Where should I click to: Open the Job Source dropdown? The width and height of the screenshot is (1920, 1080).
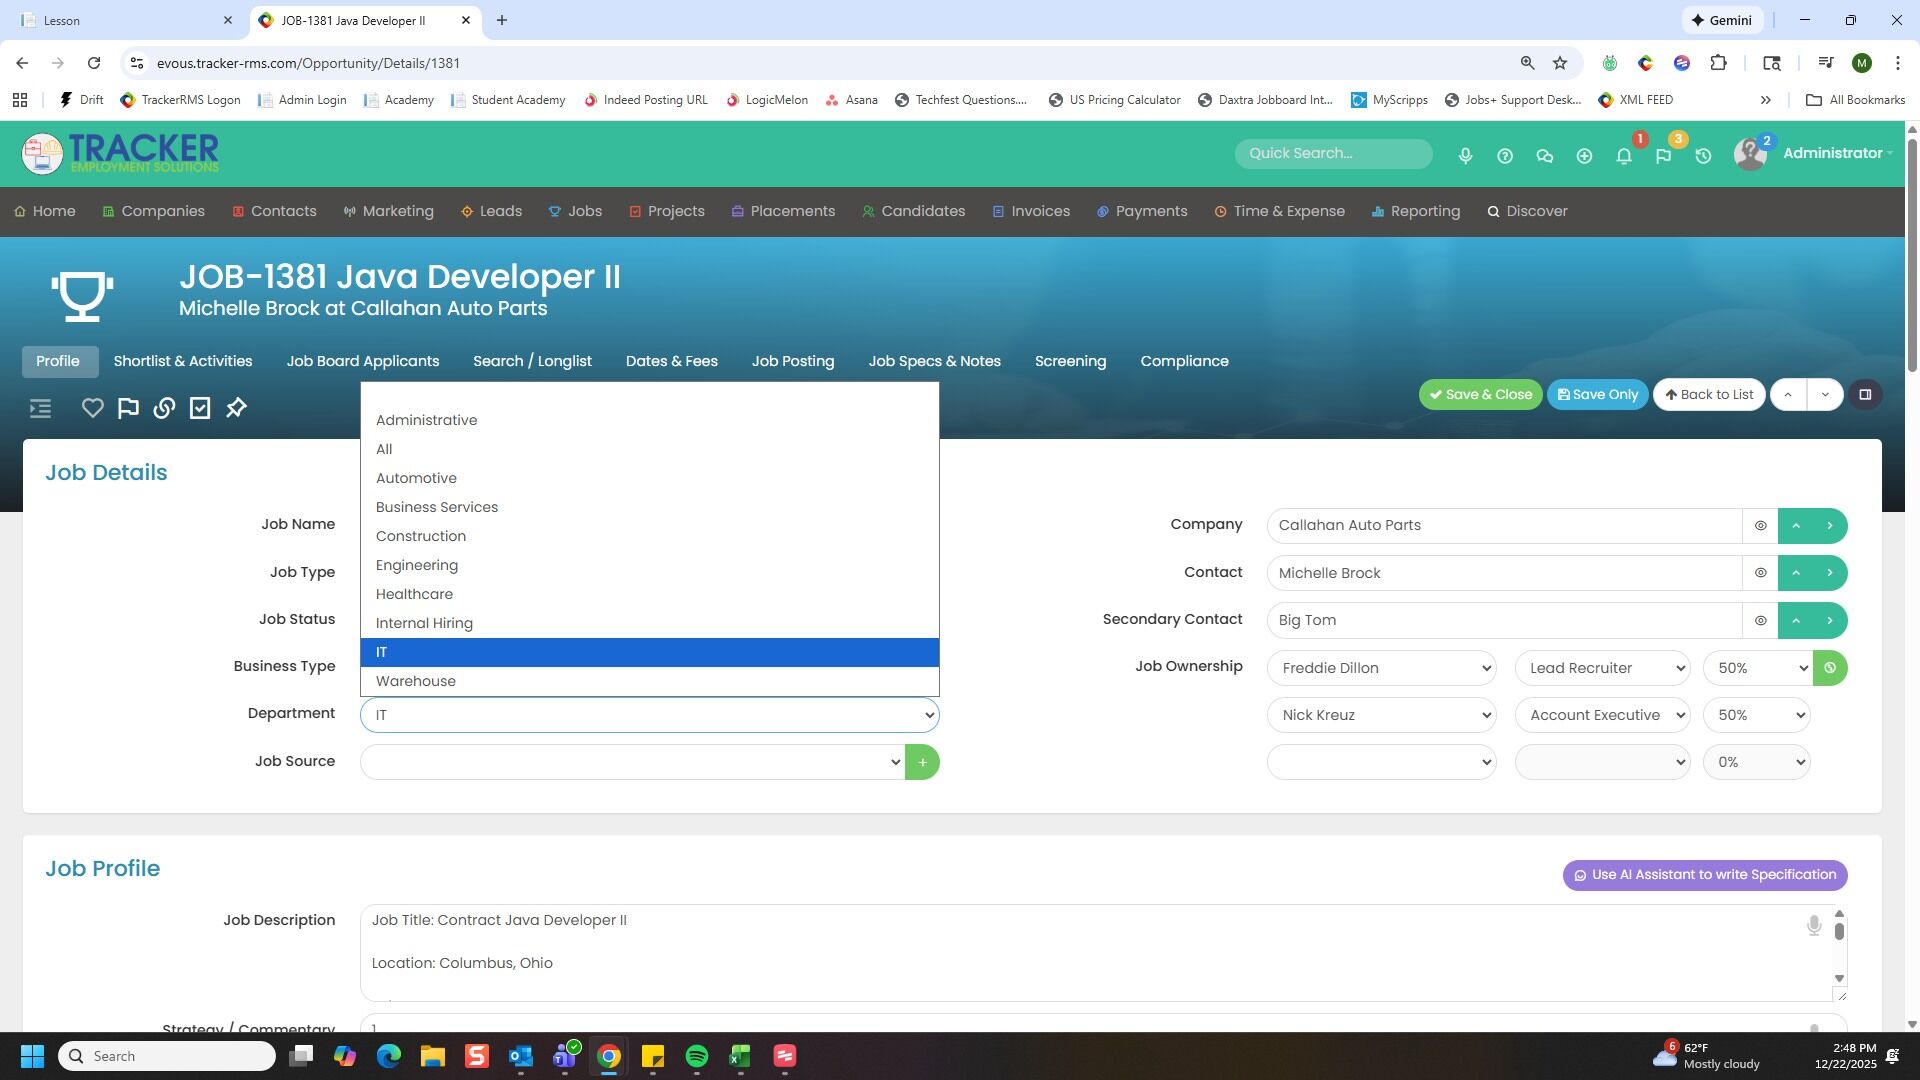632,763
